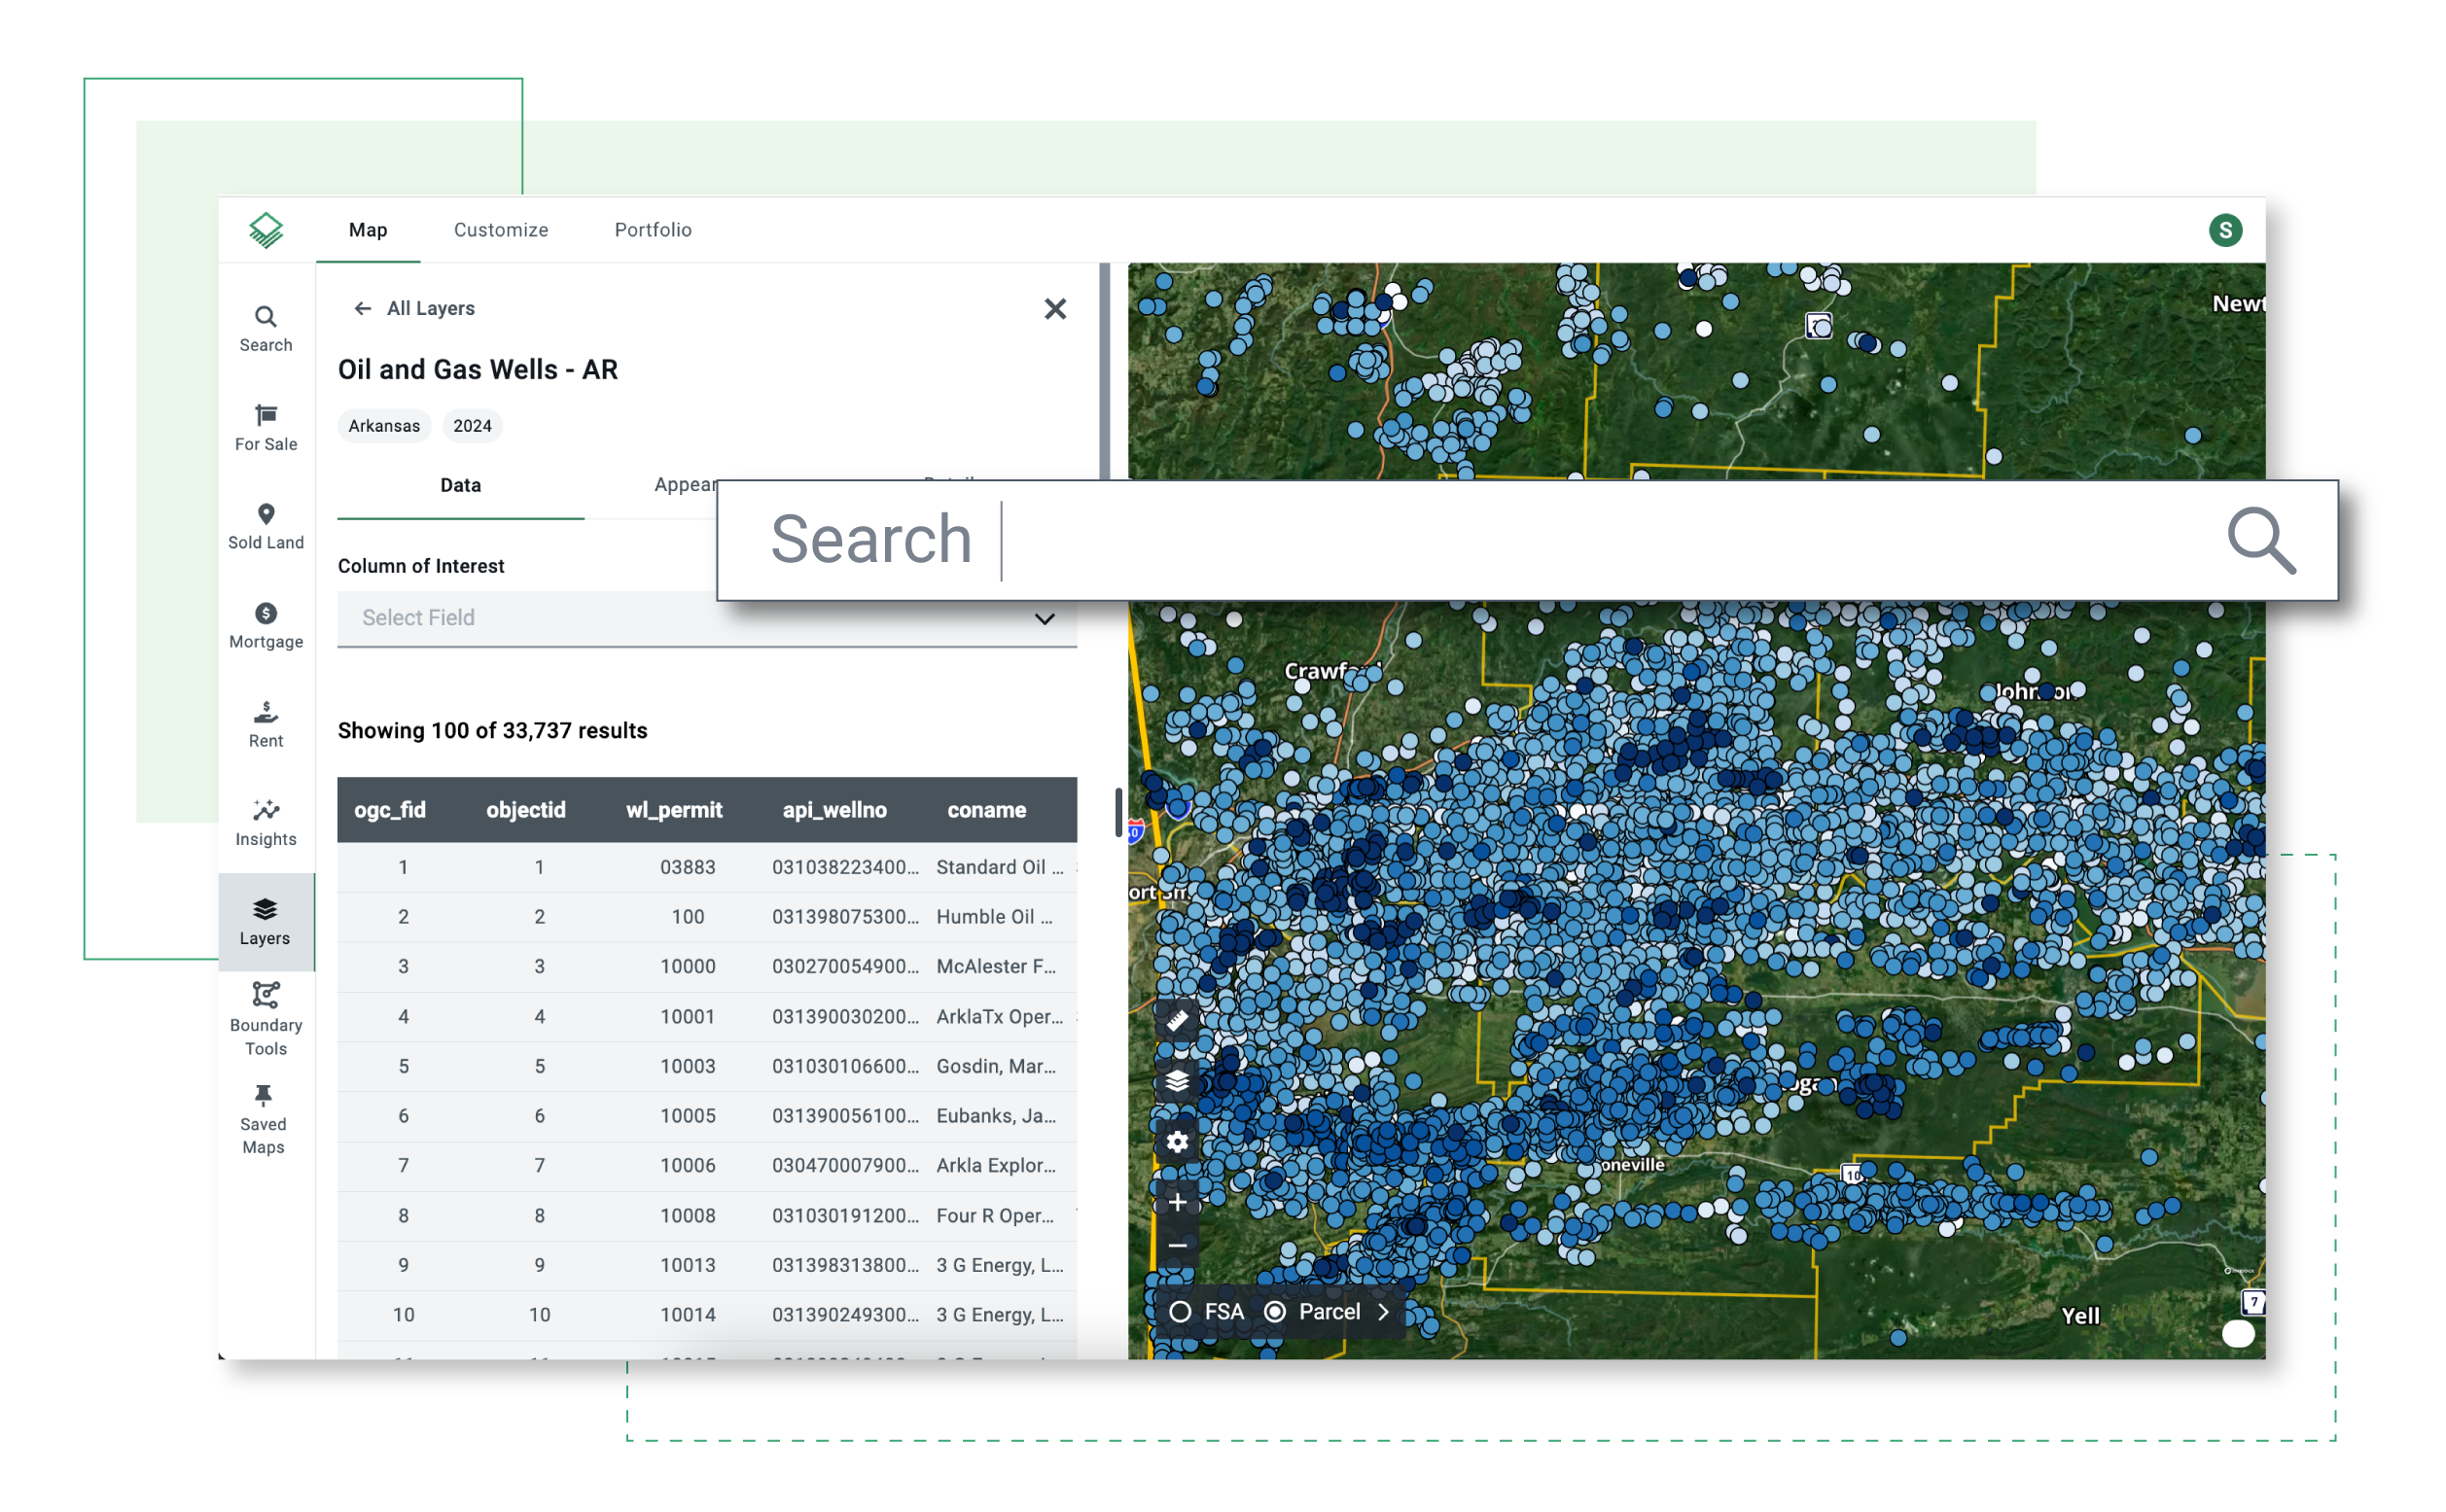Open the For Sale sidebar item
This screenshot has width=2446, height=1512.
(x=266, y=428)
